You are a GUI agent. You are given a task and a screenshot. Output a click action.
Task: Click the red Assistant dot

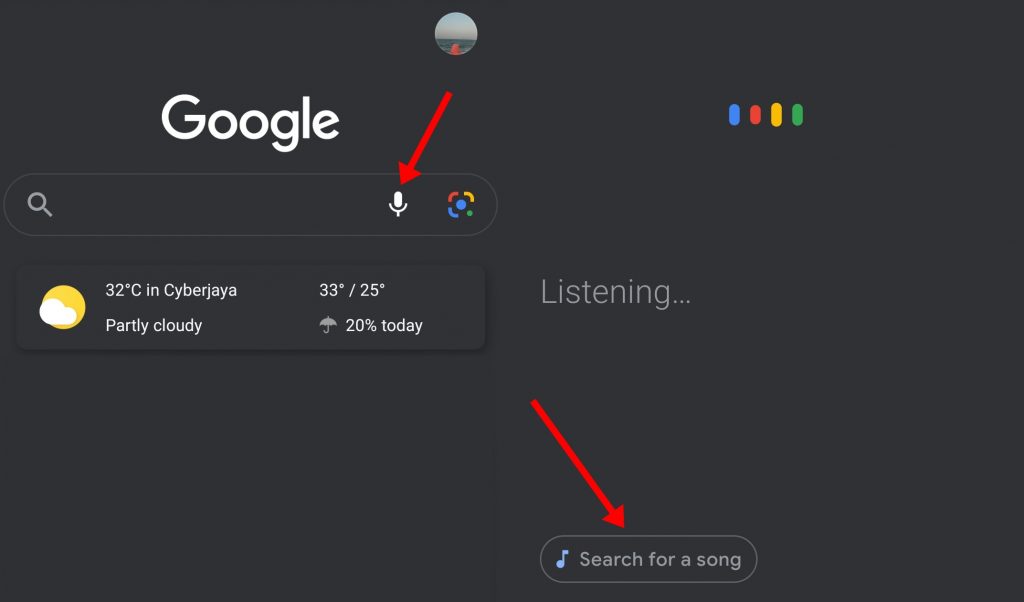[755, 115]
